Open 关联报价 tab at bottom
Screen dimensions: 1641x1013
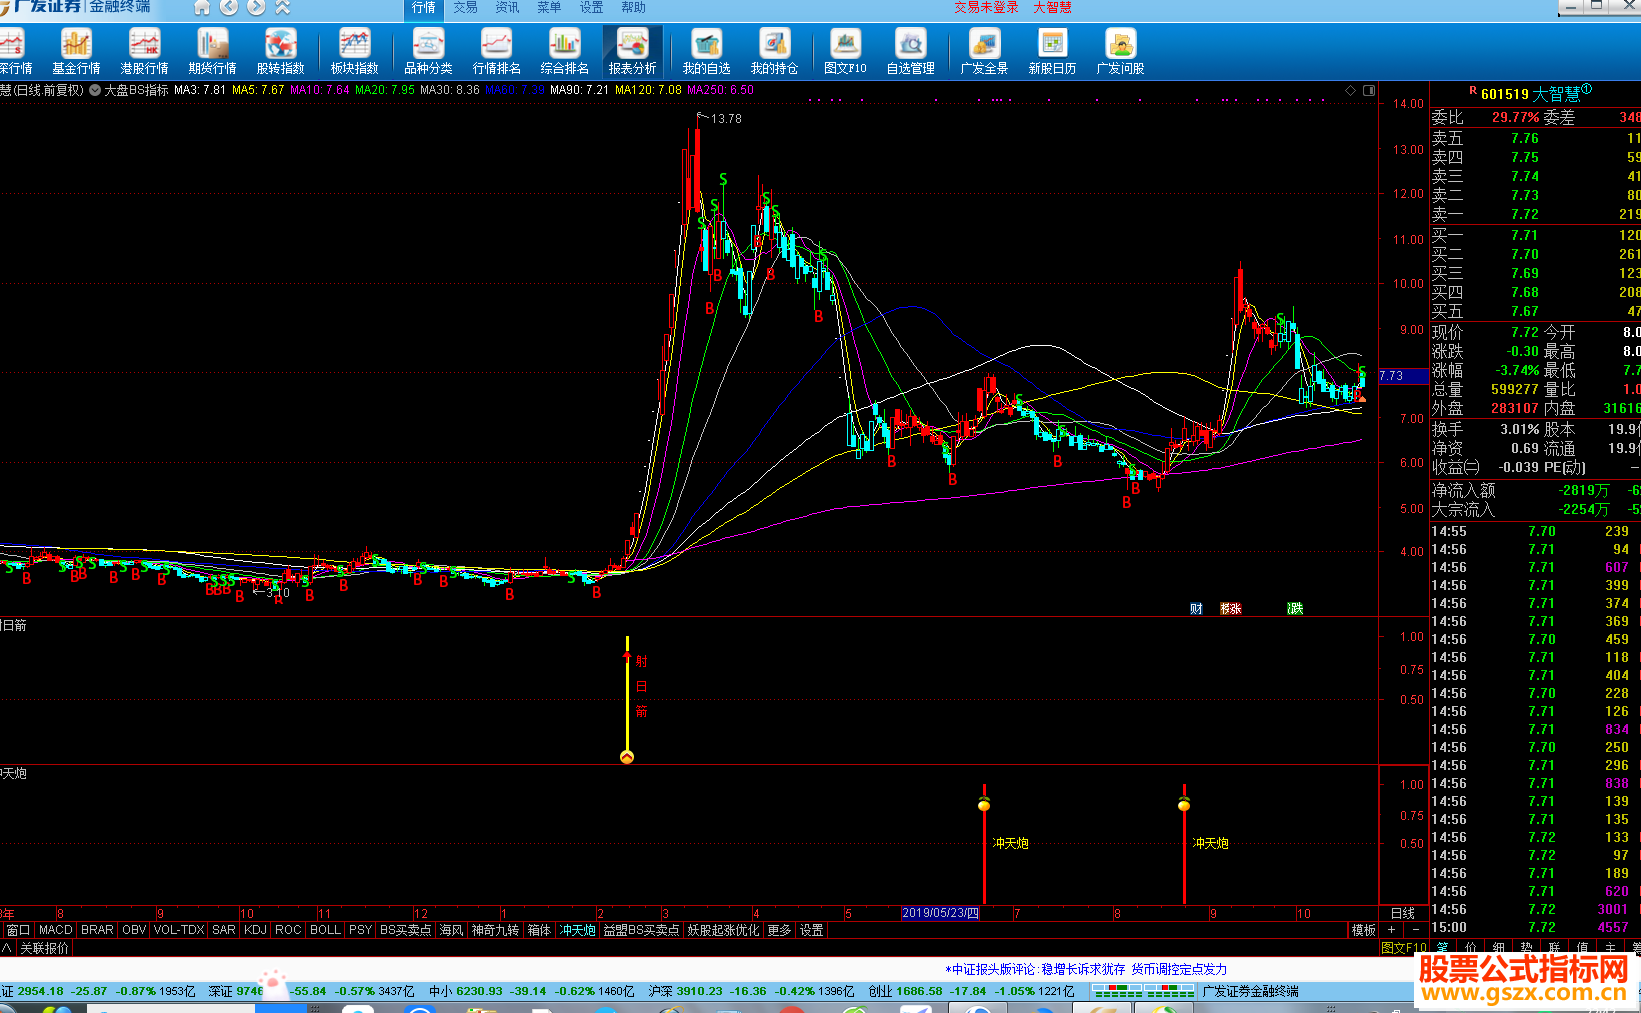[x=45, y=948]
